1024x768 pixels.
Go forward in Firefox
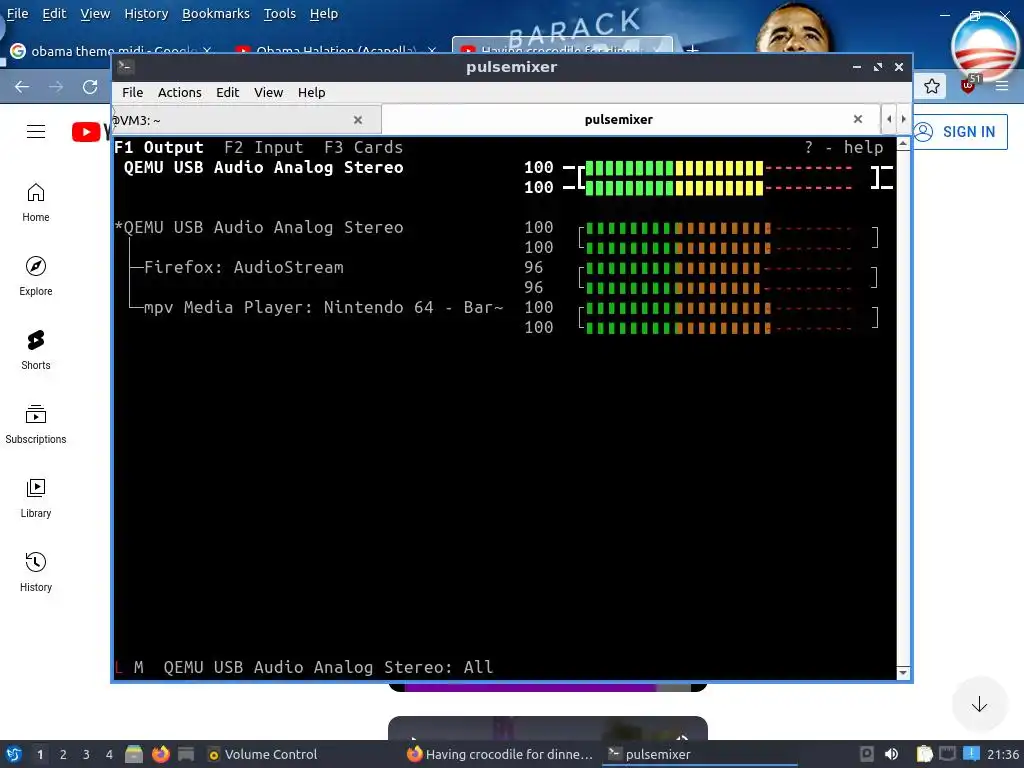(x=56, y=87)
